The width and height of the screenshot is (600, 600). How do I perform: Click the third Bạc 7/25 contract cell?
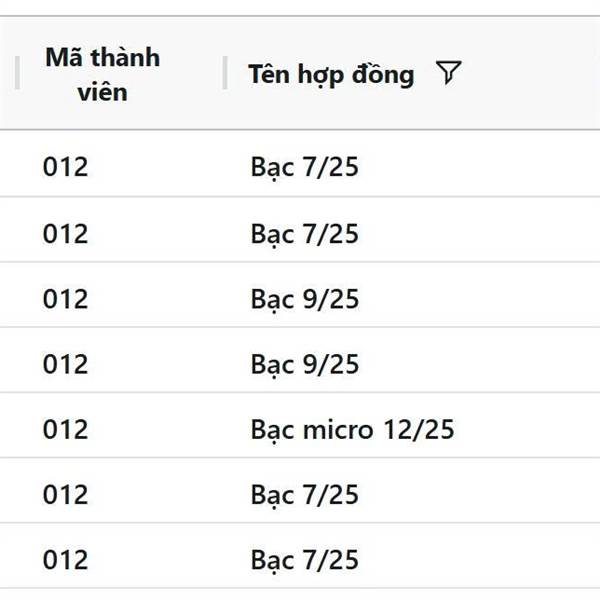[305, 495]
